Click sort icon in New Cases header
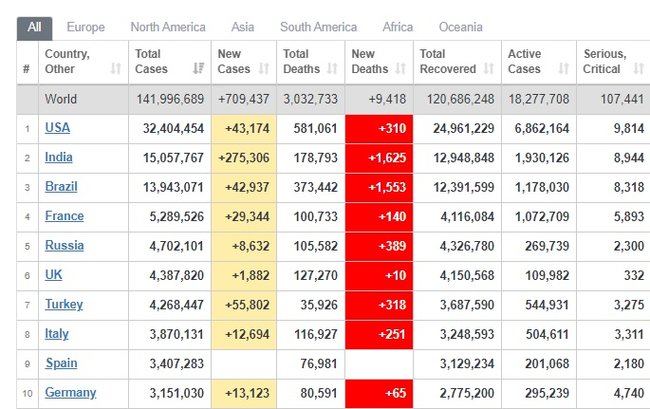This screenshot has height=409, width=650. coord(264,69)
